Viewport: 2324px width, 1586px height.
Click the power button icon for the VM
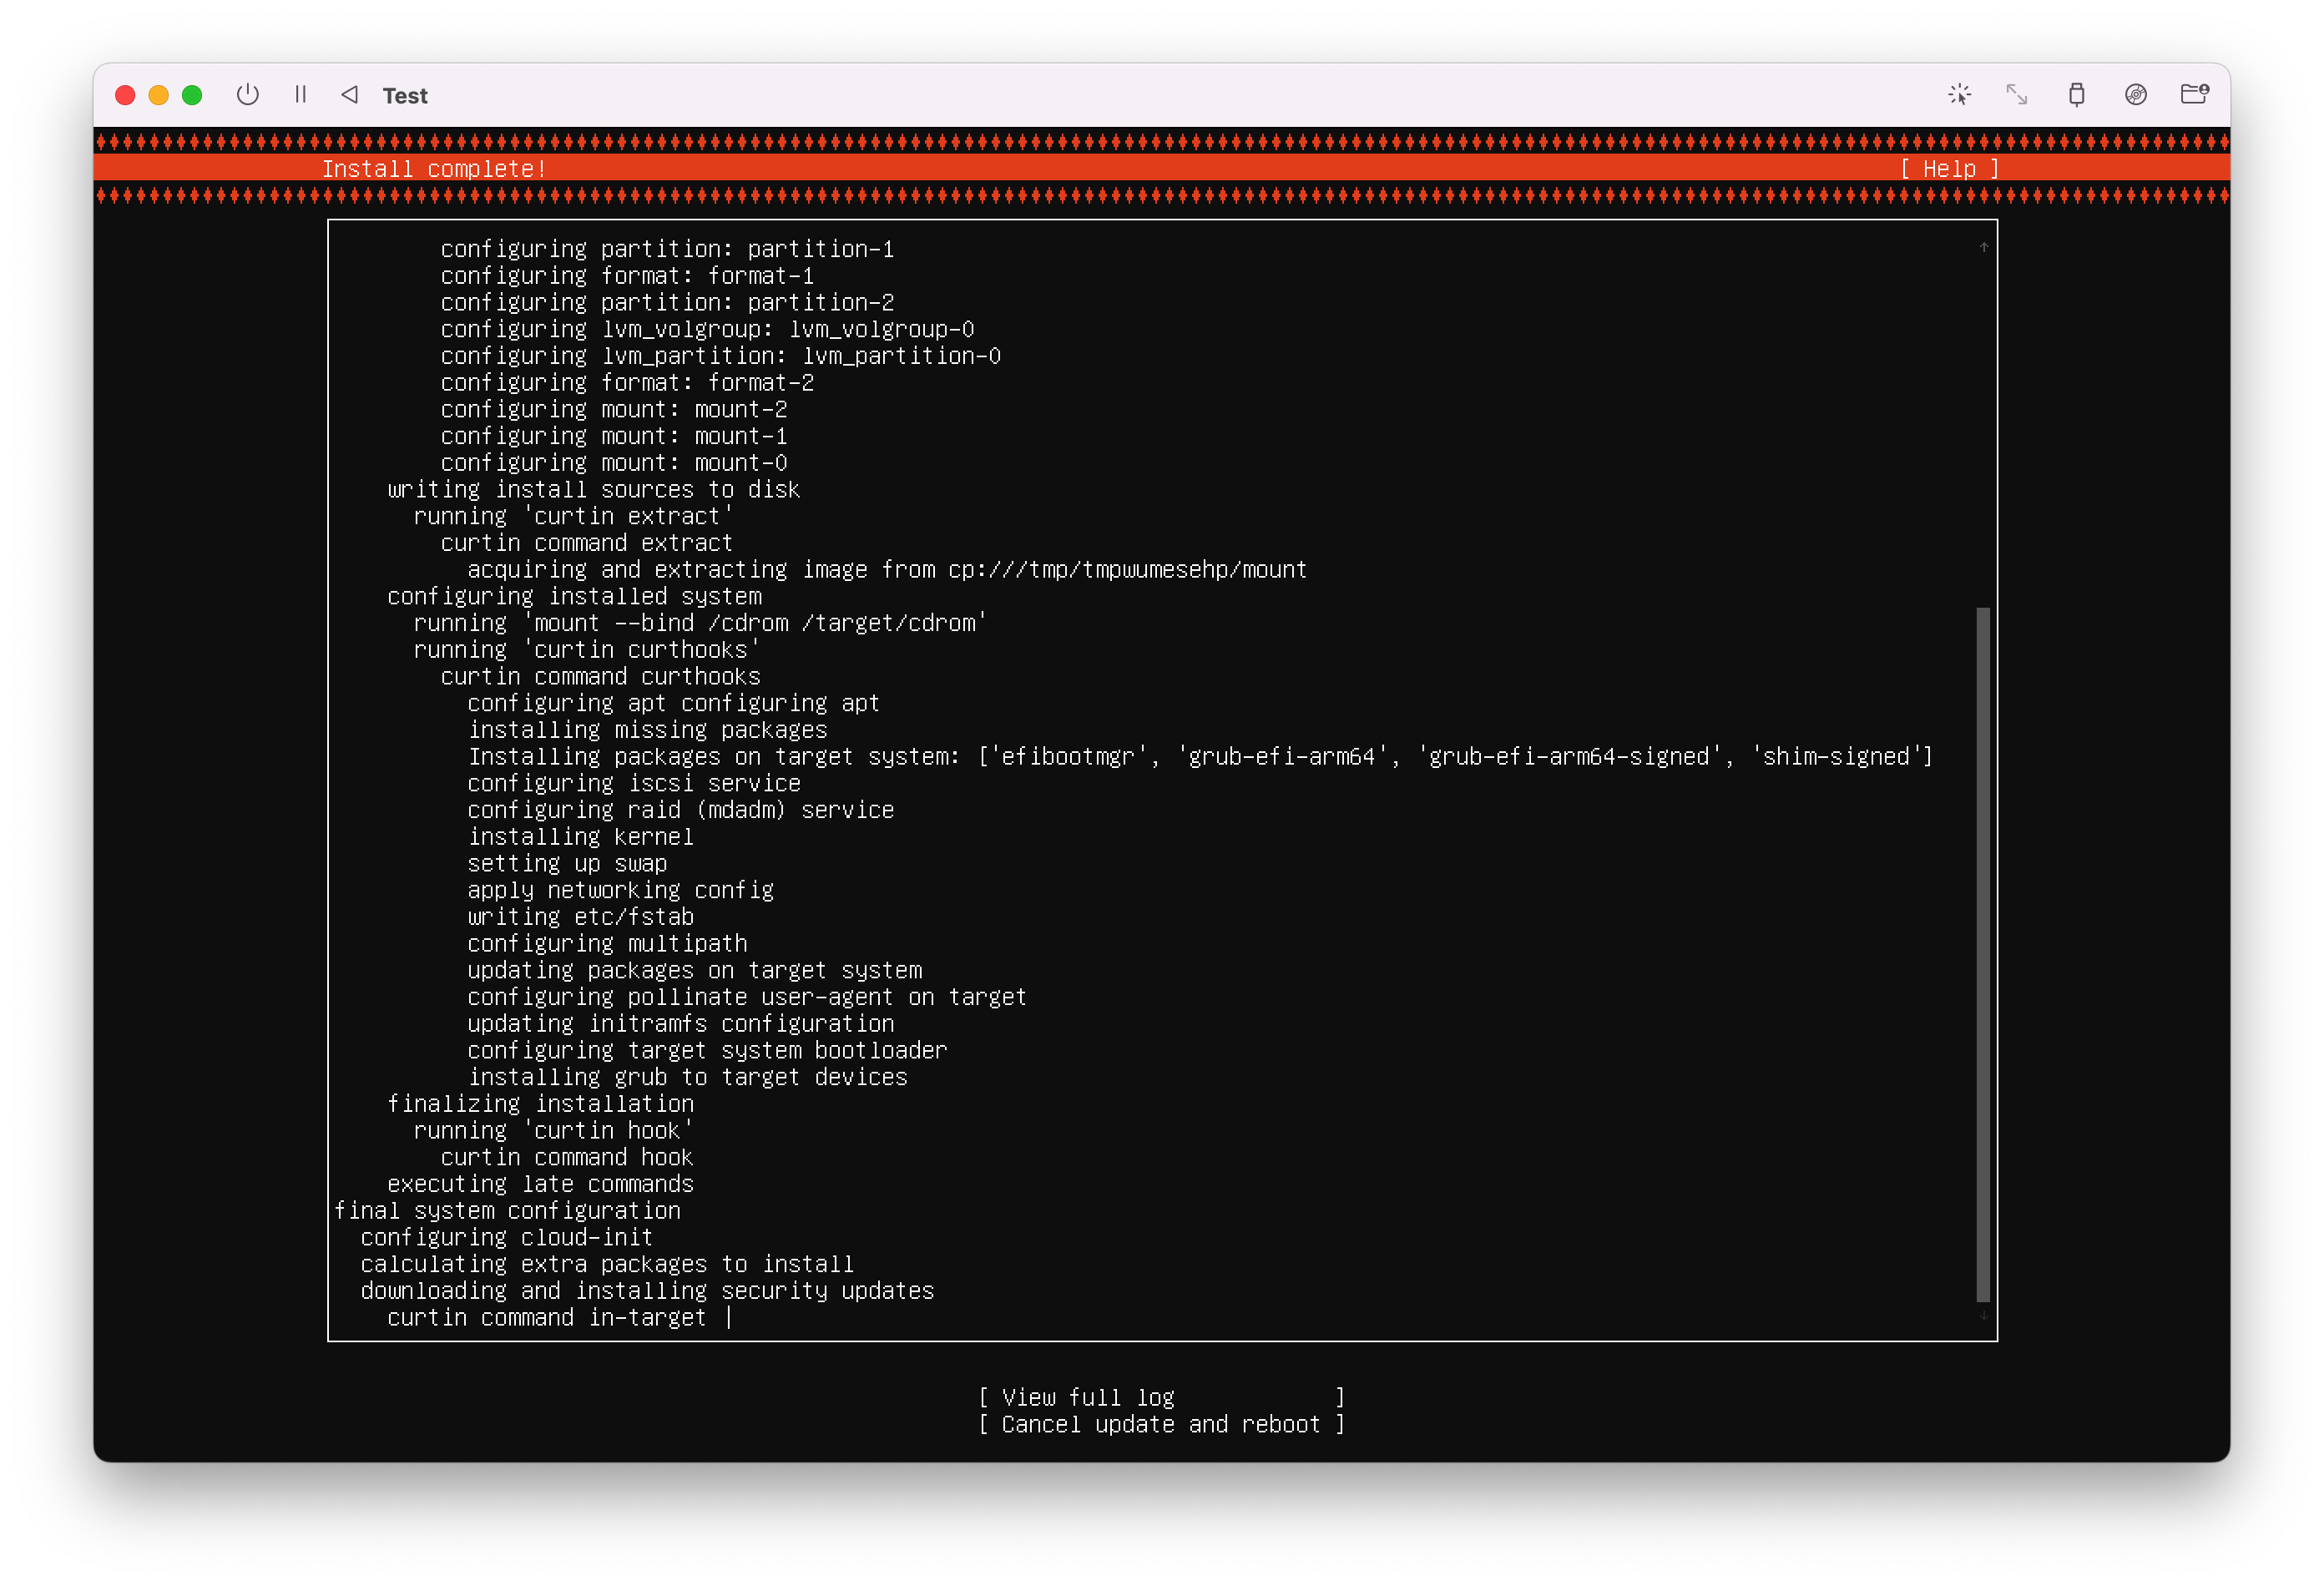[x=247, y=95]
